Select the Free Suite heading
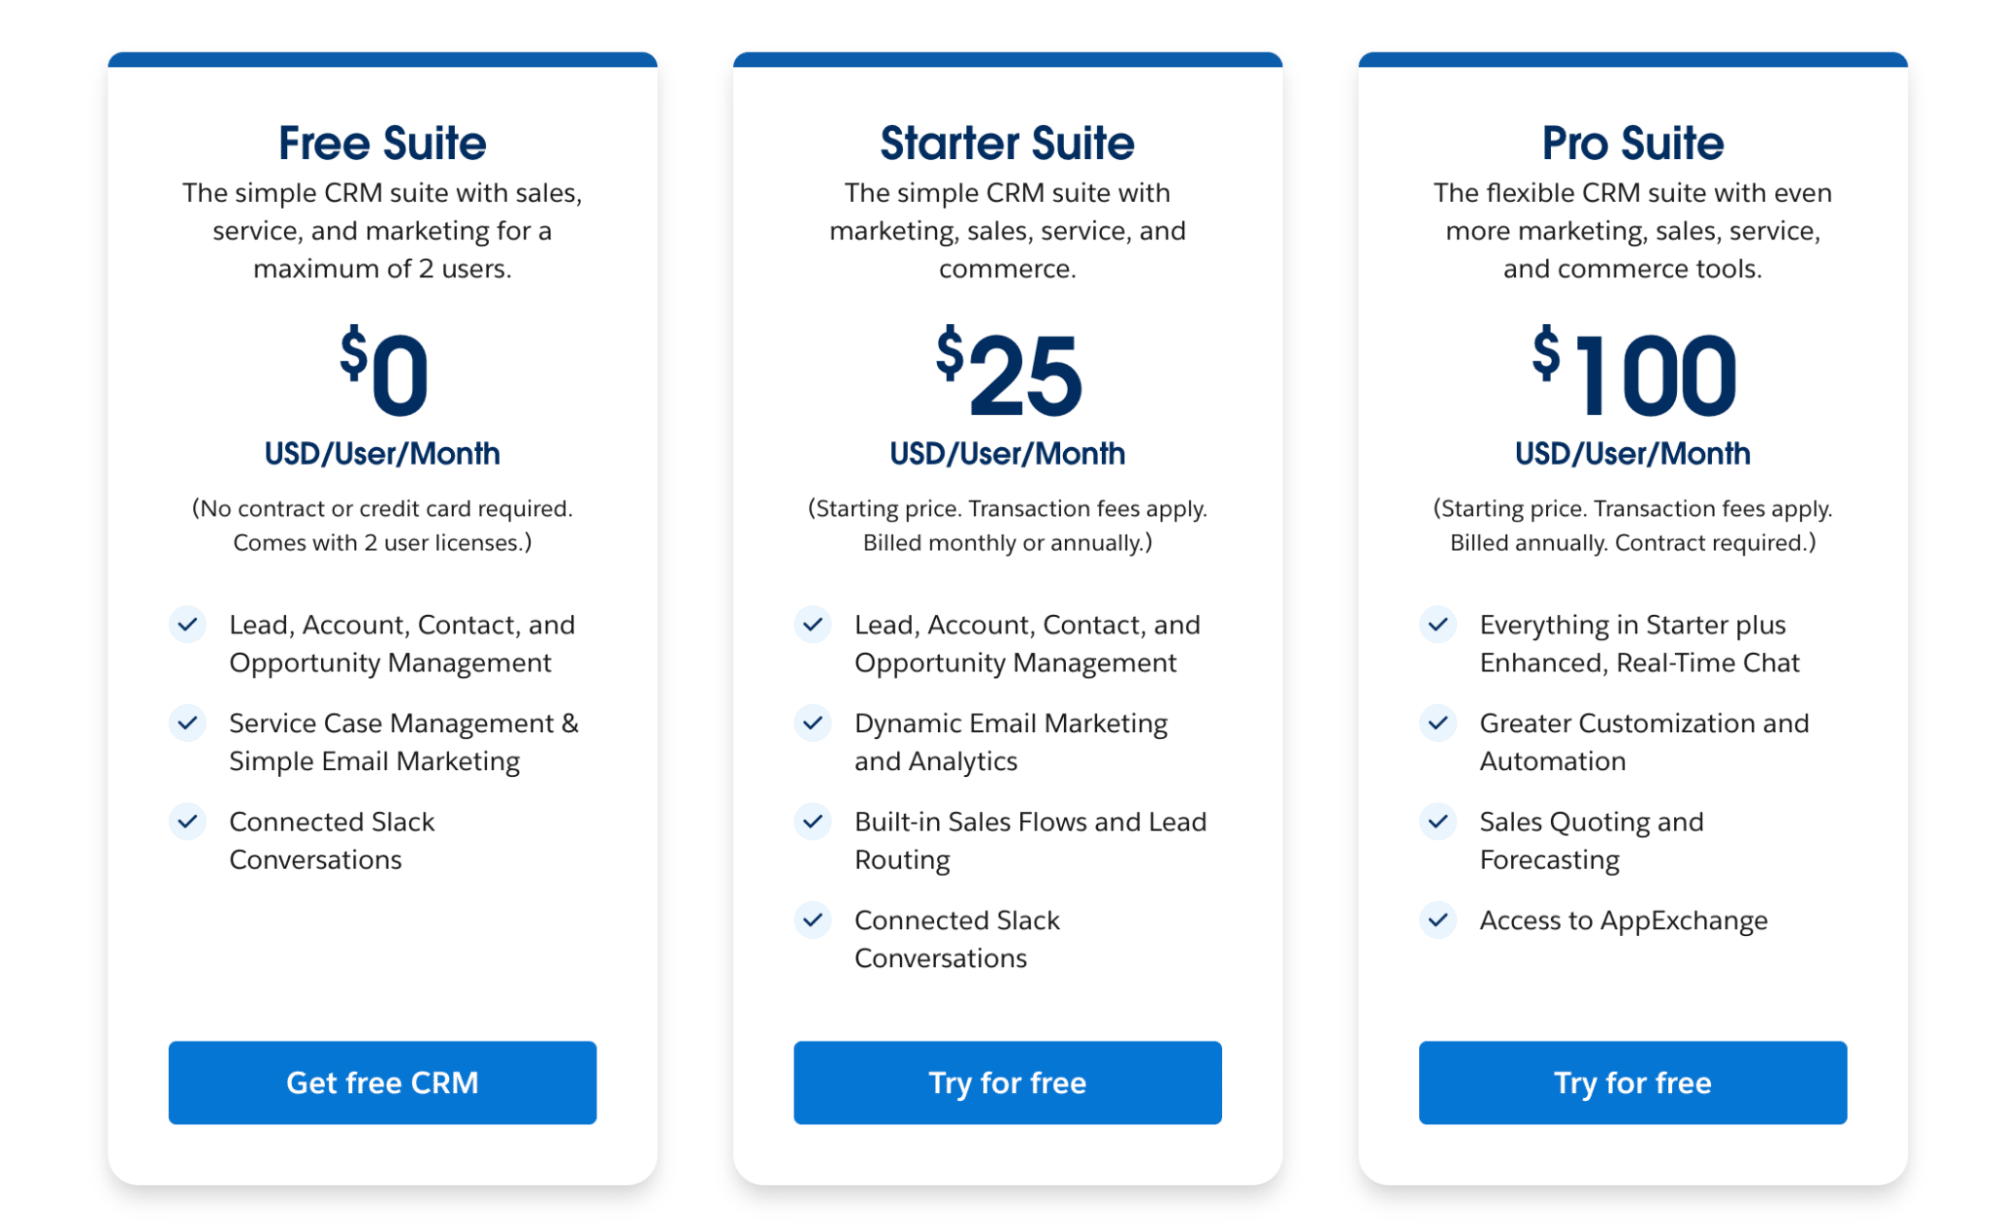Viewport: 1999px width, 1228px height. coord(382,142)
